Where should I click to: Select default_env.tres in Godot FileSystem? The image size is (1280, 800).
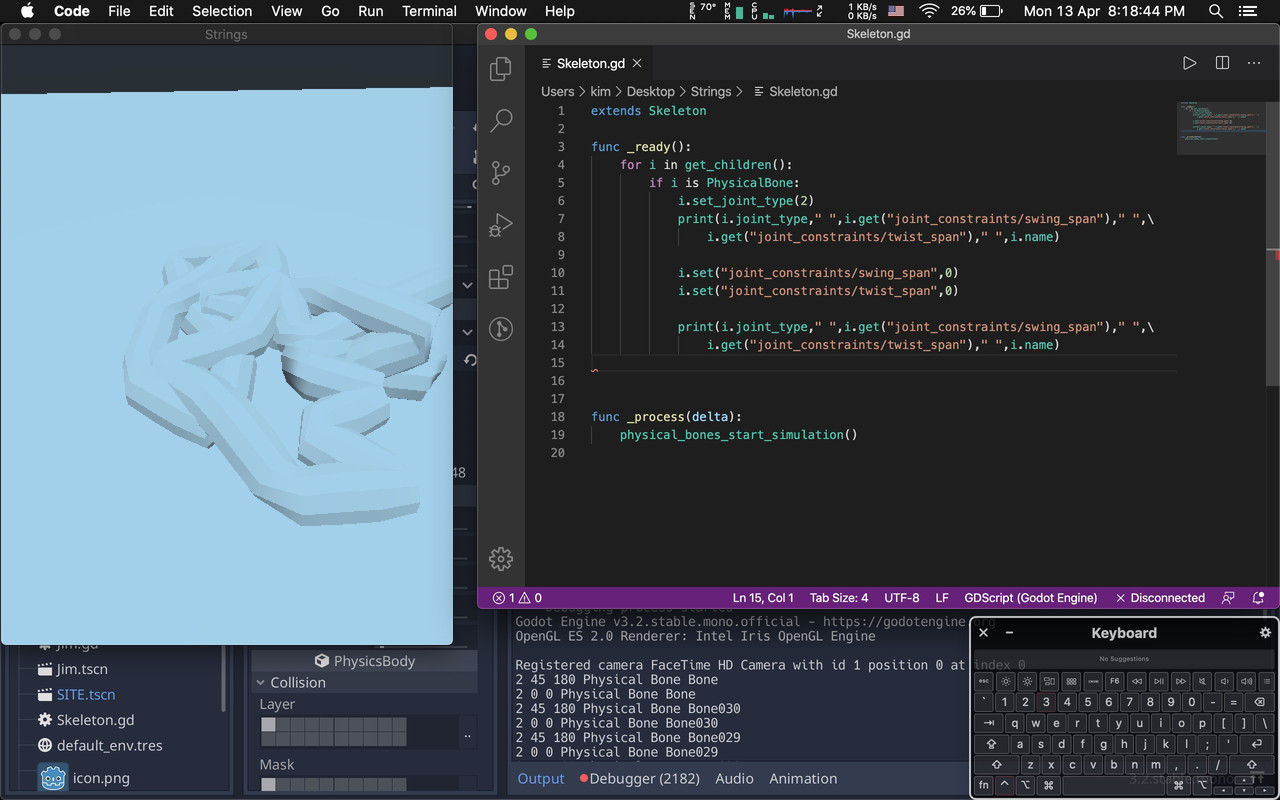109,745
